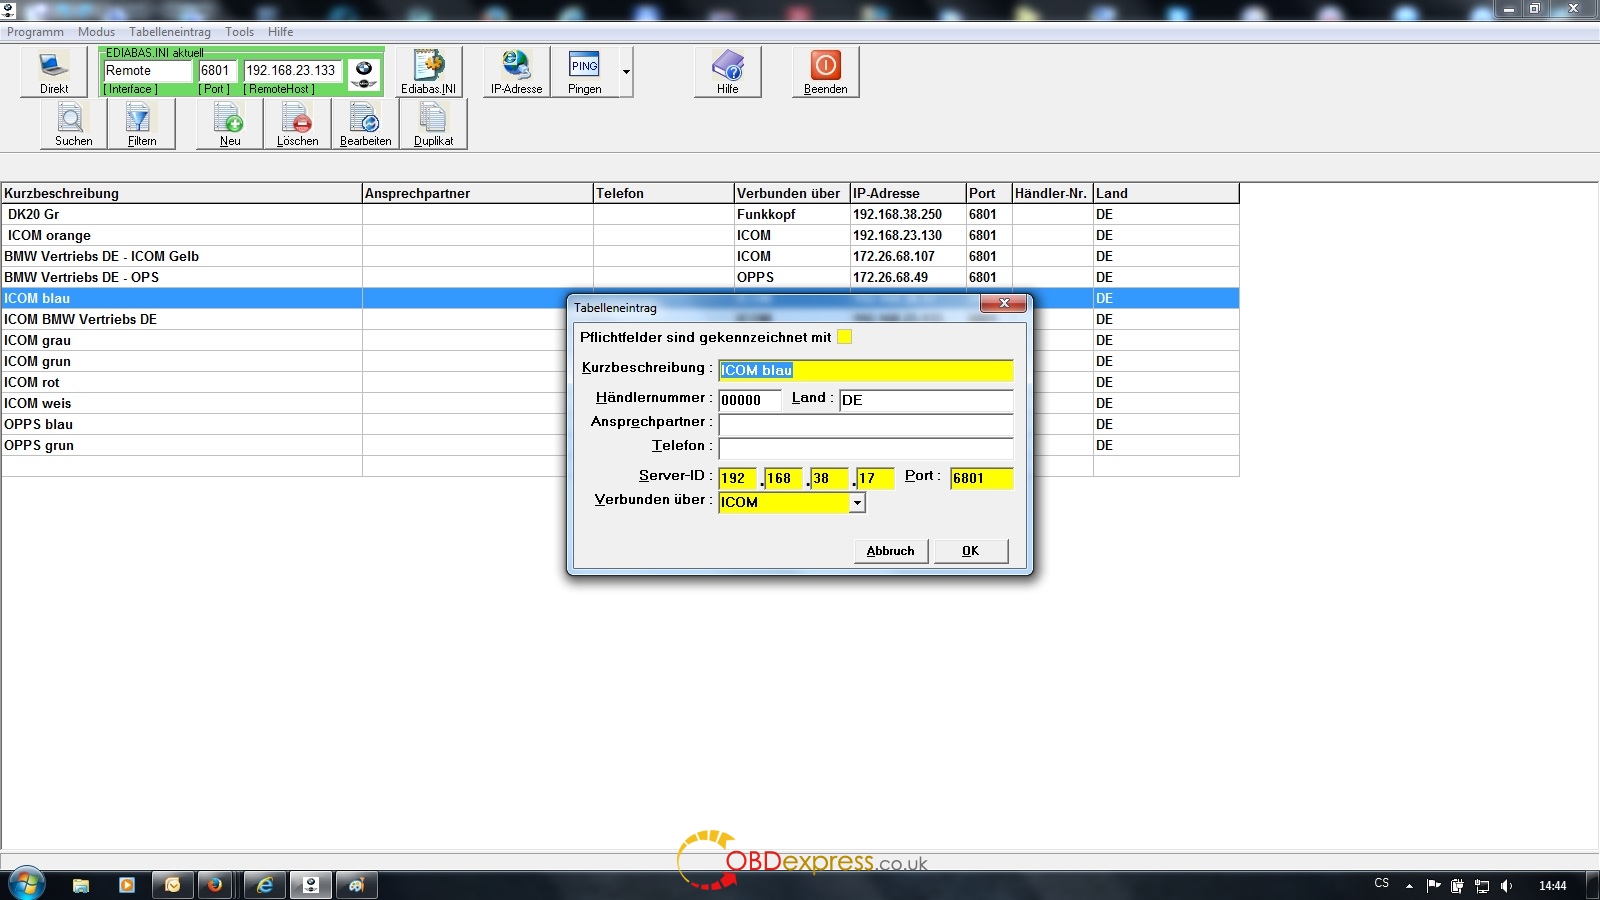Open Firefox from the Windows taskbar
Viewport: 1600px width, 900px height.
(x=214, y=885)
